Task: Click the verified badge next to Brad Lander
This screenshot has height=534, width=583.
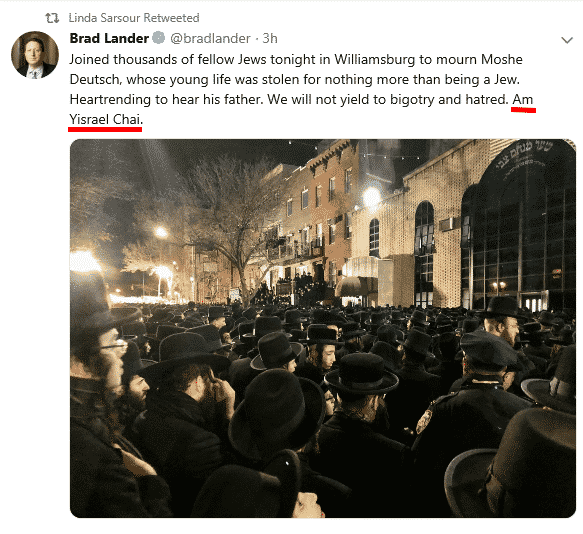Action: point(159,38)
